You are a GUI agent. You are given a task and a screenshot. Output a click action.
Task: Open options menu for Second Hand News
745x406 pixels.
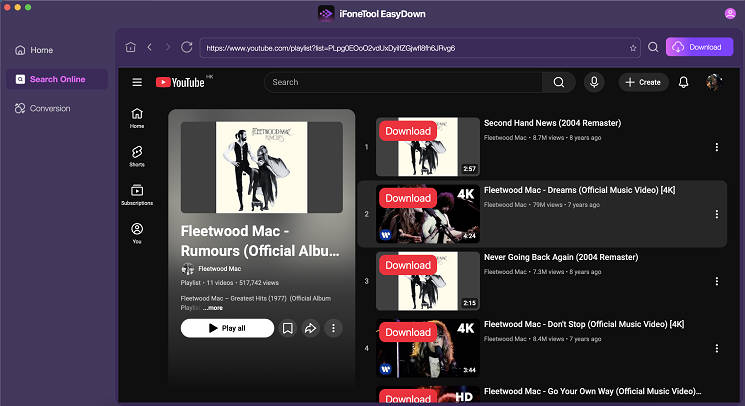(716, 147)
